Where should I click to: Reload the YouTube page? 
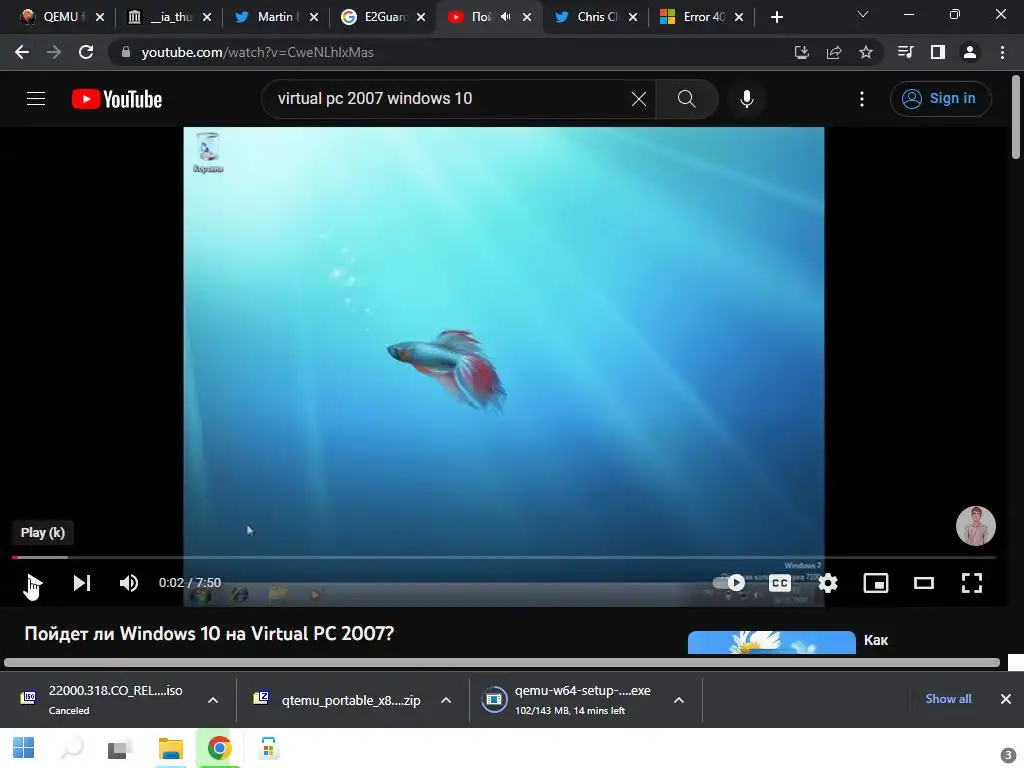pyautogui.click(x=86, y=52)
